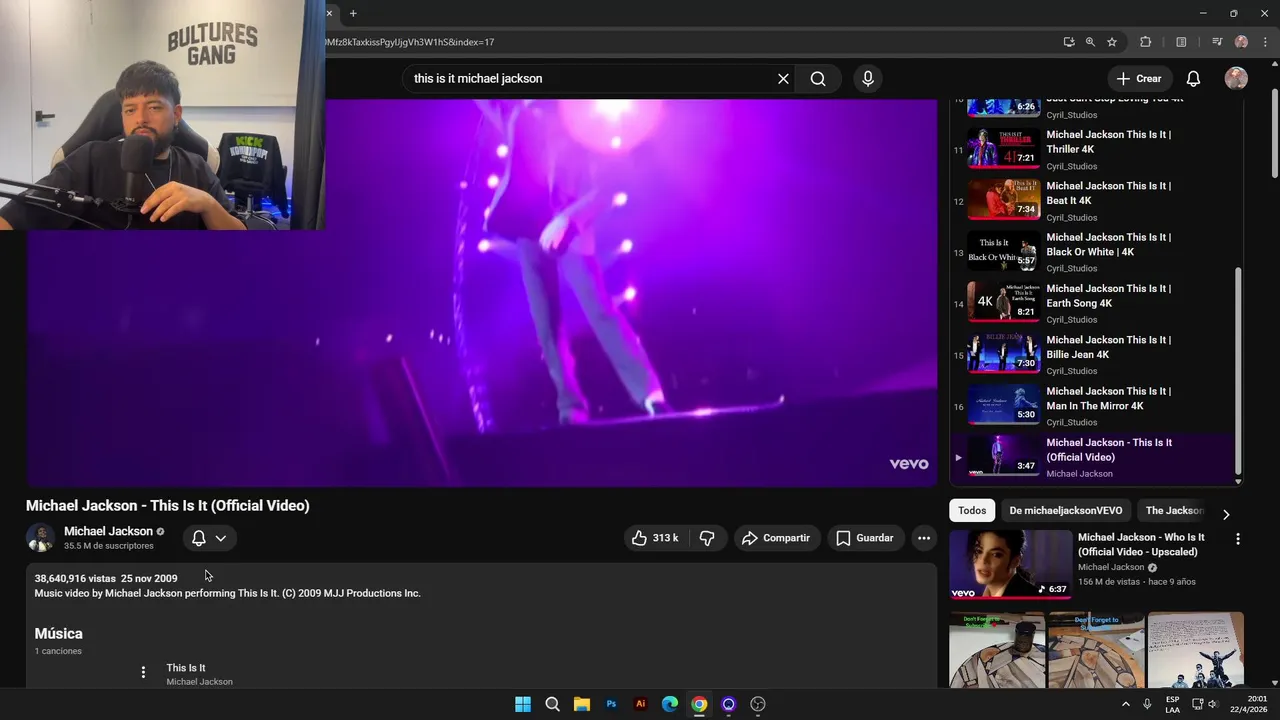Expand subscription options chevron

tap(221, 538)
